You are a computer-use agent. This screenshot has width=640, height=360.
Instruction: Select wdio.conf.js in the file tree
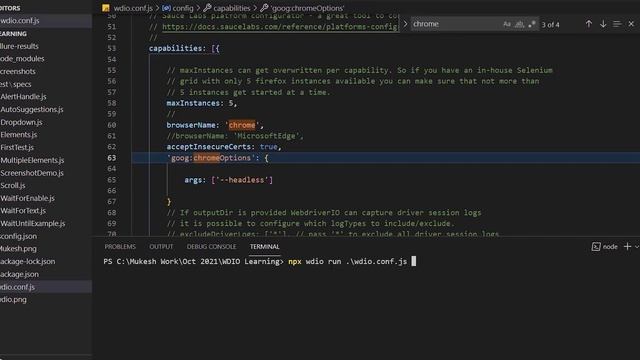46,287
